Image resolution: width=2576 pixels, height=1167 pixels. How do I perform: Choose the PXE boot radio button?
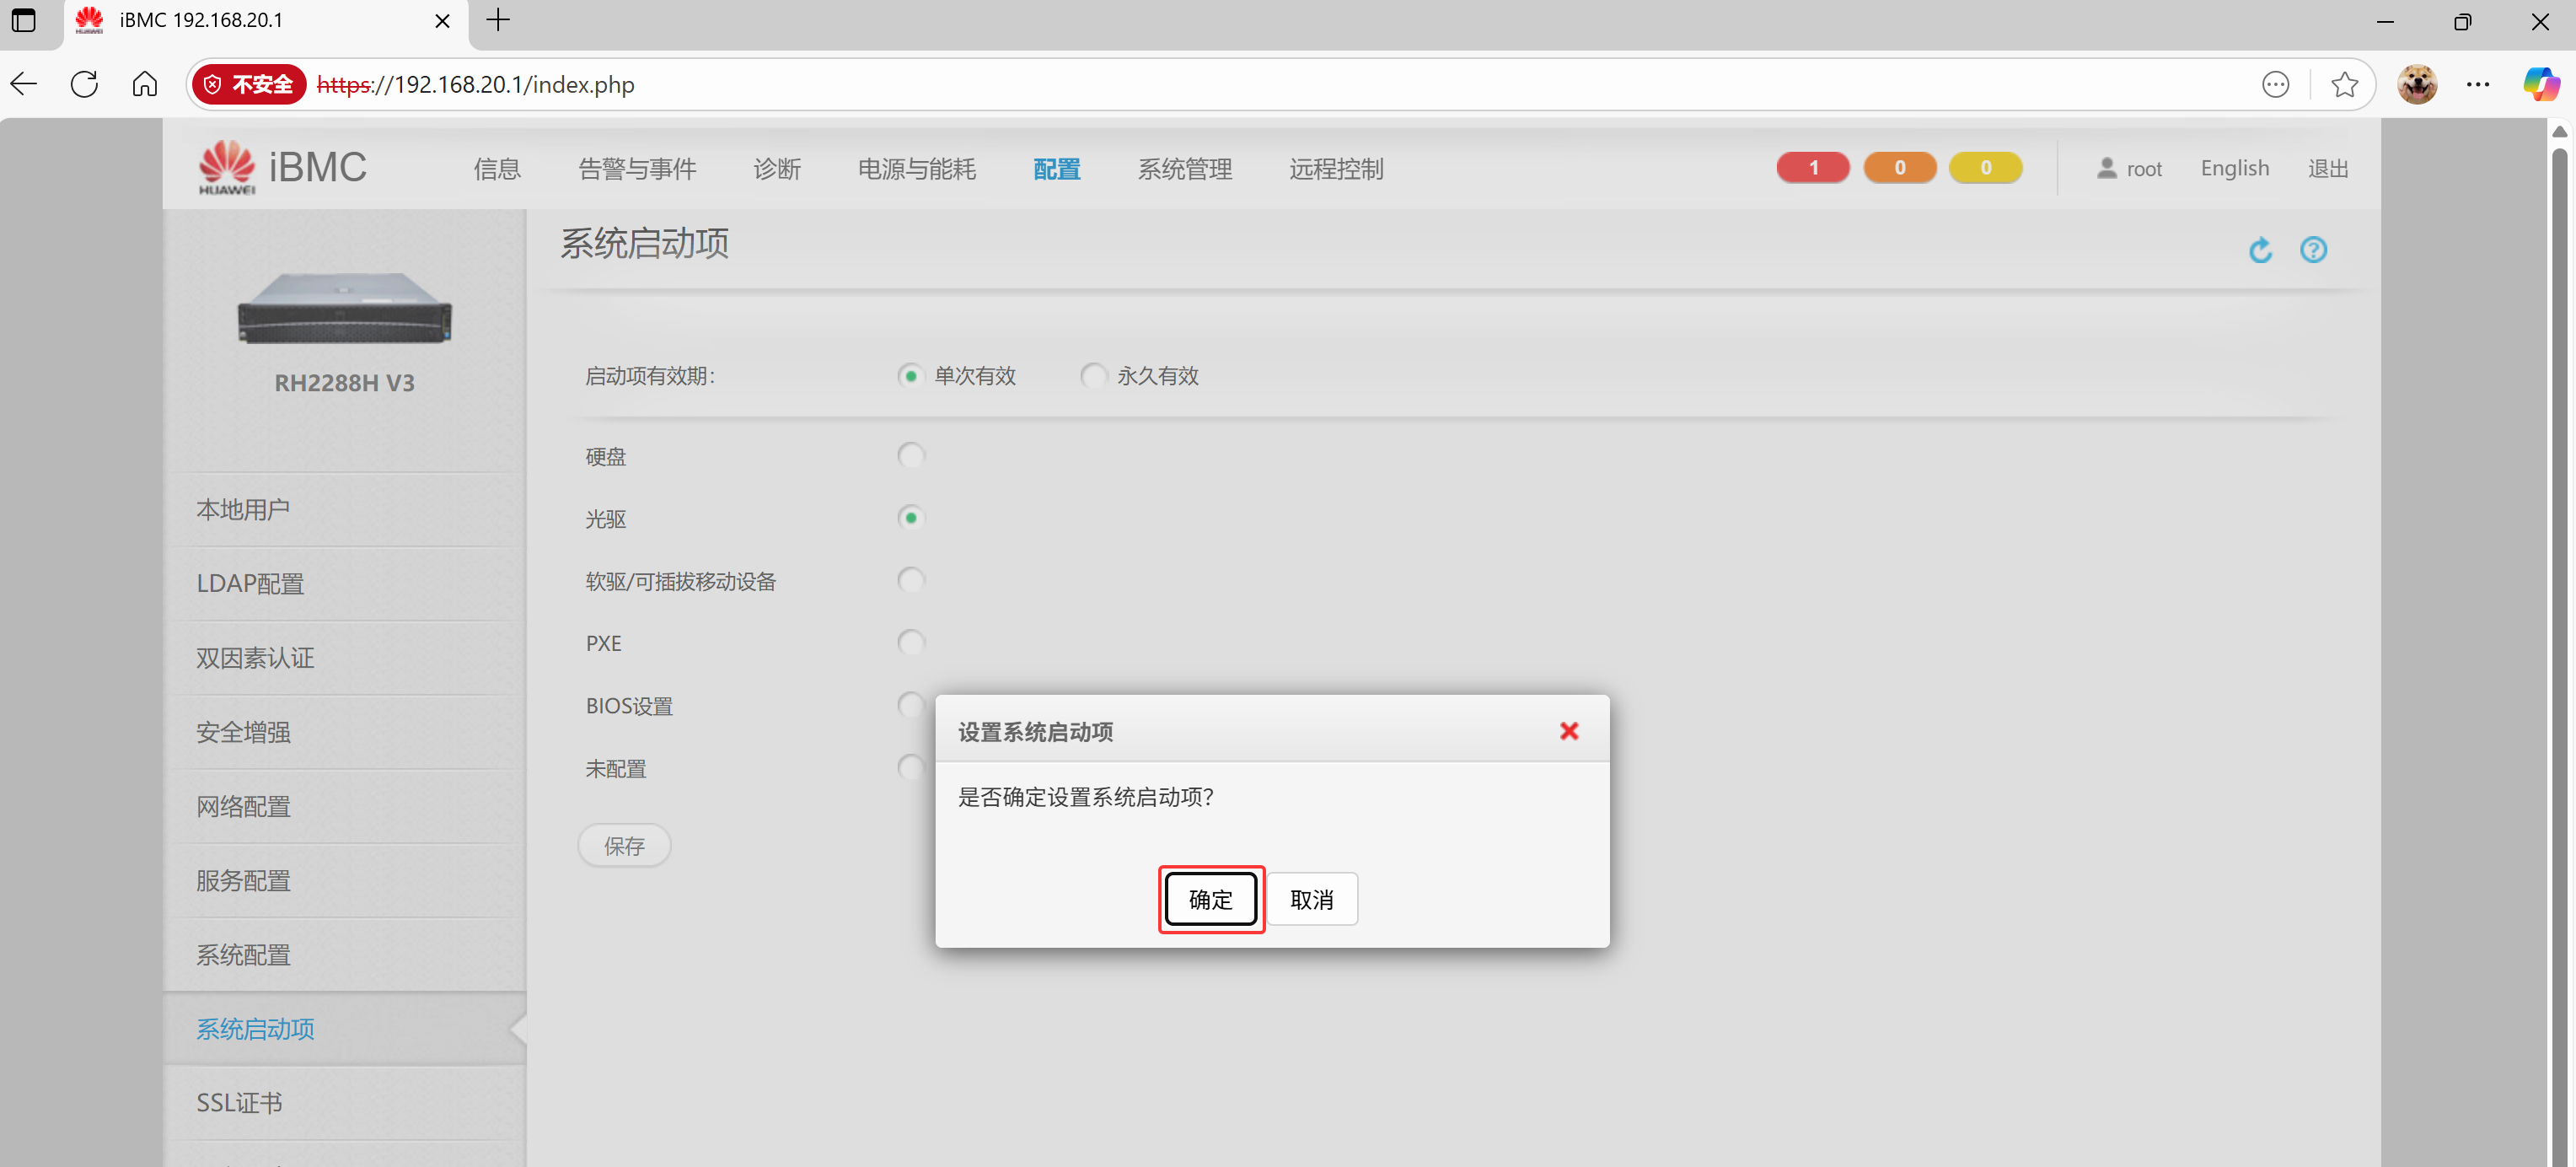pos(910,642)
